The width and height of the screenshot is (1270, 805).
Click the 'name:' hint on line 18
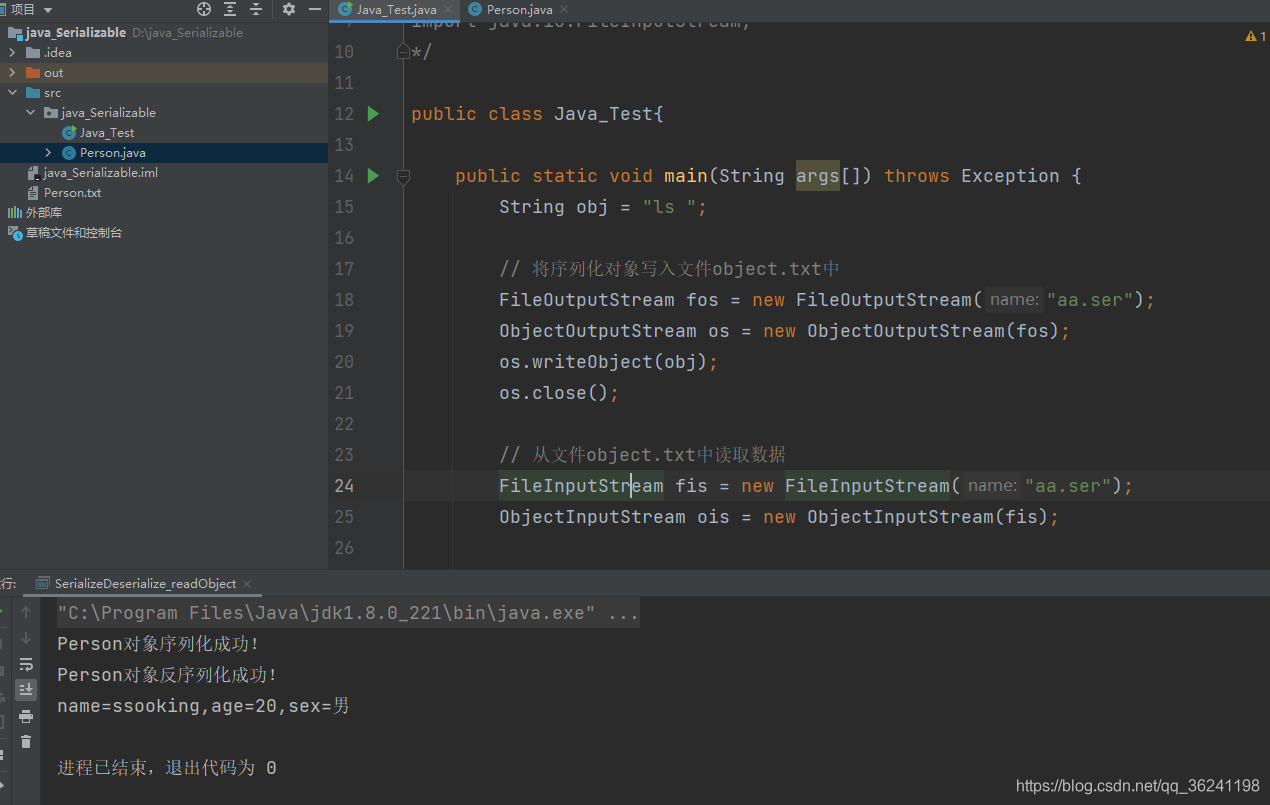(x=1014, y=300)
